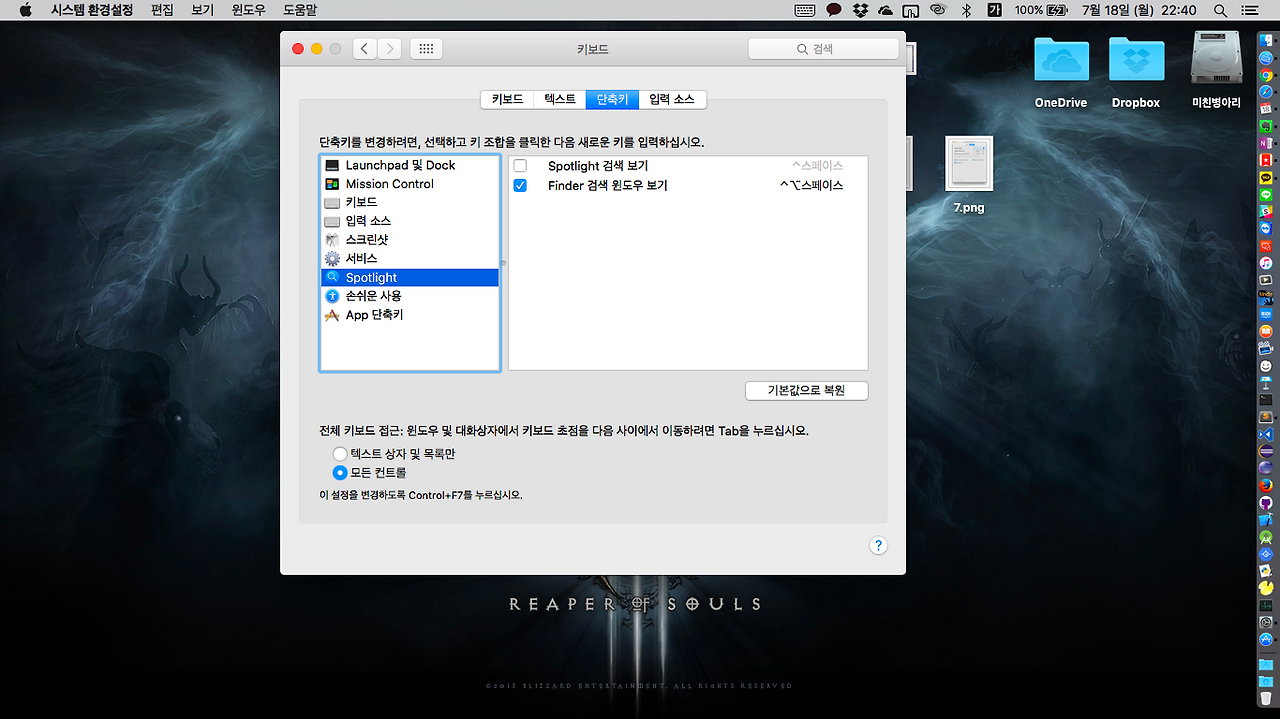Open Korean input source menu icon

pyautogui.click(x=994, y=10)
